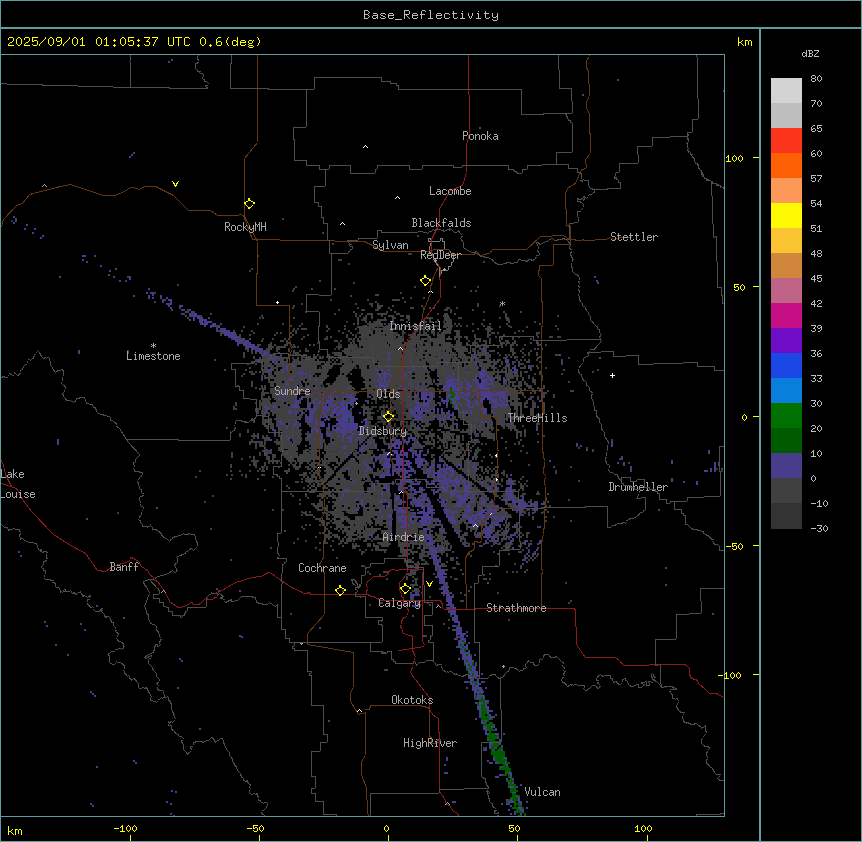
Task: Click the Innisfail city label
Action: click(415, 326)
